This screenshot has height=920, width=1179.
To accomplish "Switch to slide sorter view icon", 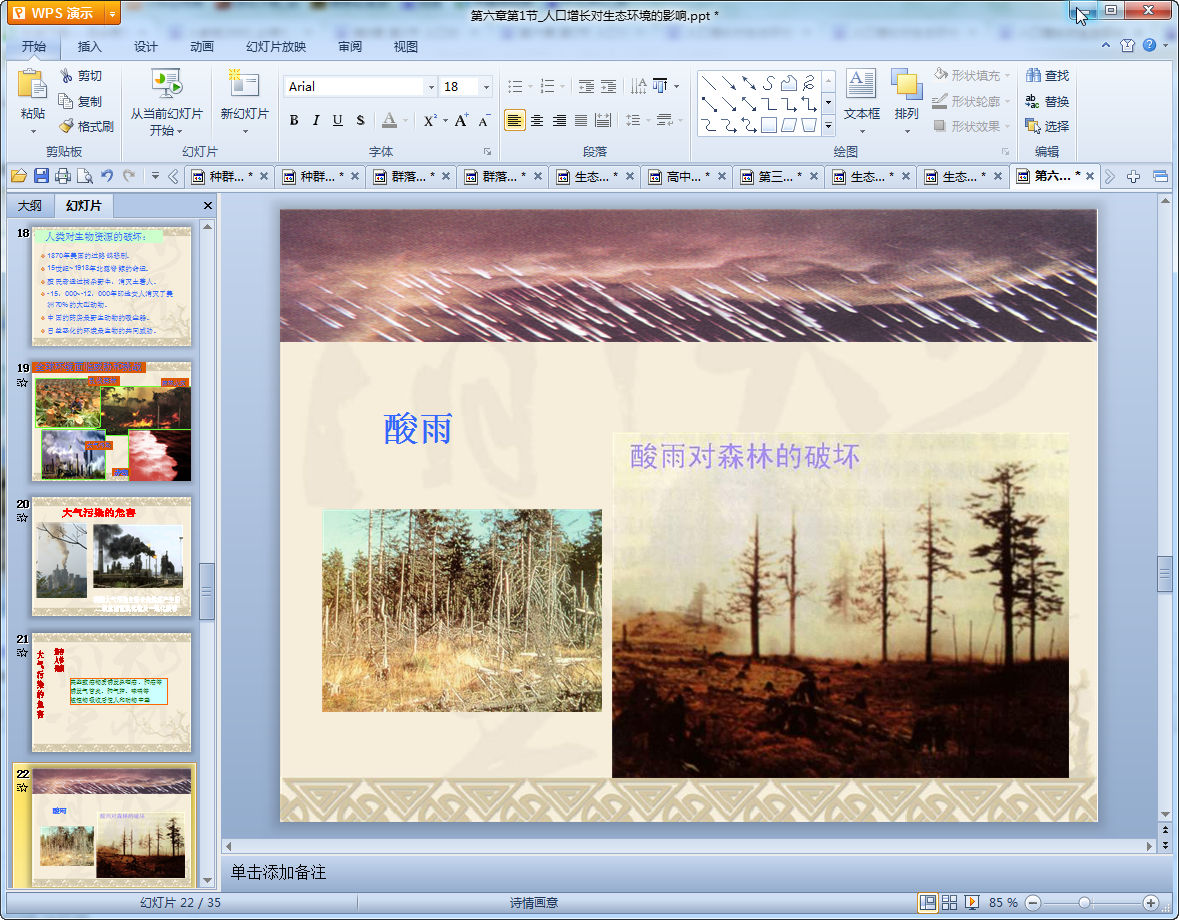I will click(950, 903).
